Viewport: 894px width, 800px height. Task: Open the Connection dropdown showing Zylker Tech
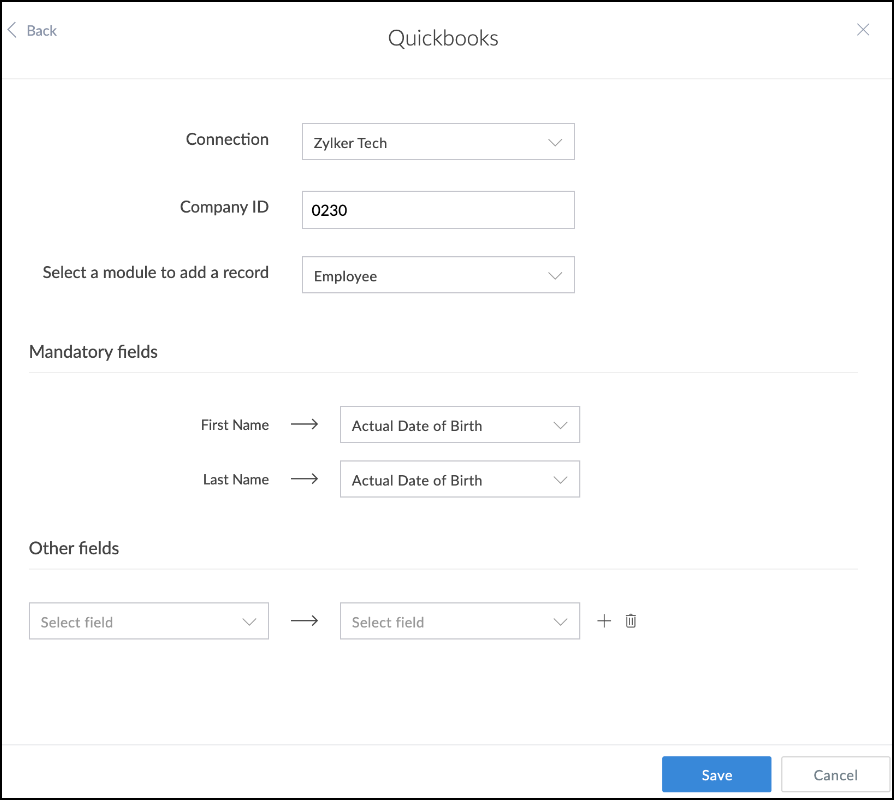click(438, 142)
